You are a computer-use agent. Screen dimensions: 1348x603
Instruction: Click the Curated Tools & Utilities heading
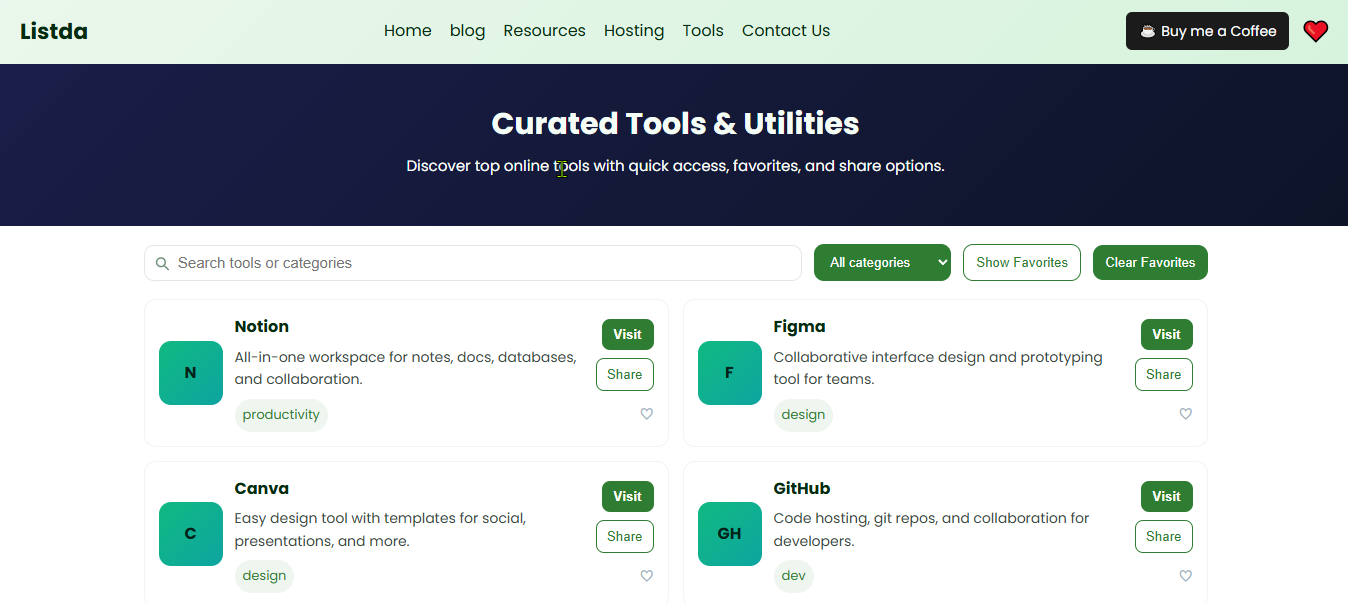pos(675,124)
